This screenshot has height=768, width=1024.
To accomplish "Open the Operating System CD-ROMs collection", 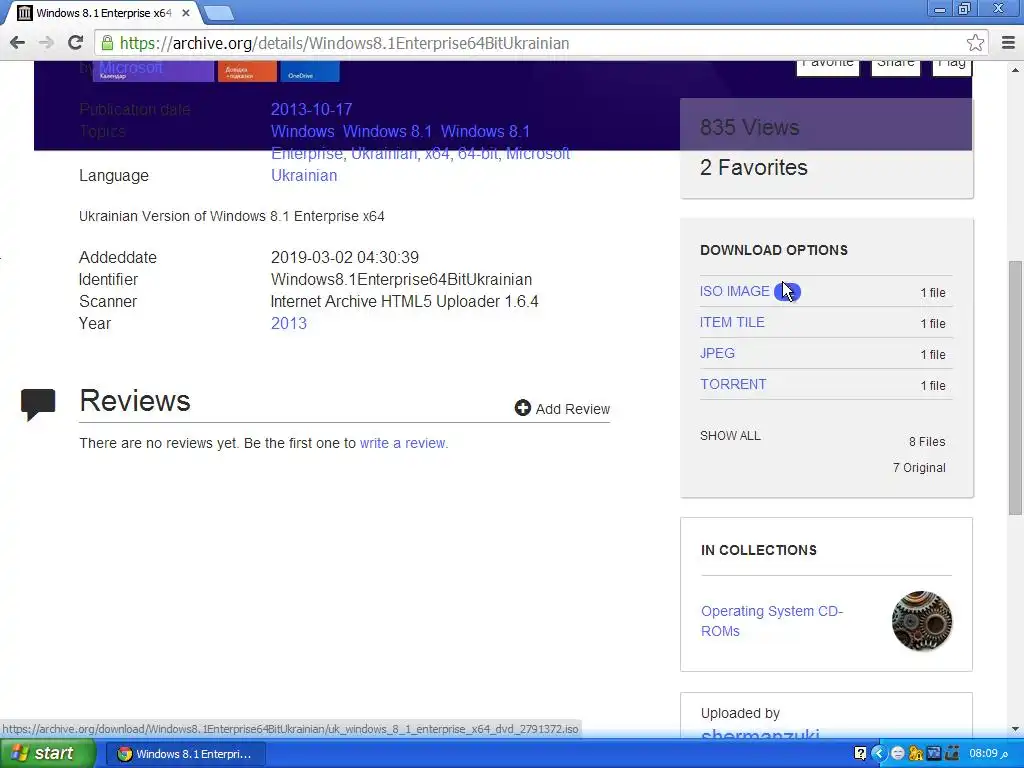I will tap(772, 621).
